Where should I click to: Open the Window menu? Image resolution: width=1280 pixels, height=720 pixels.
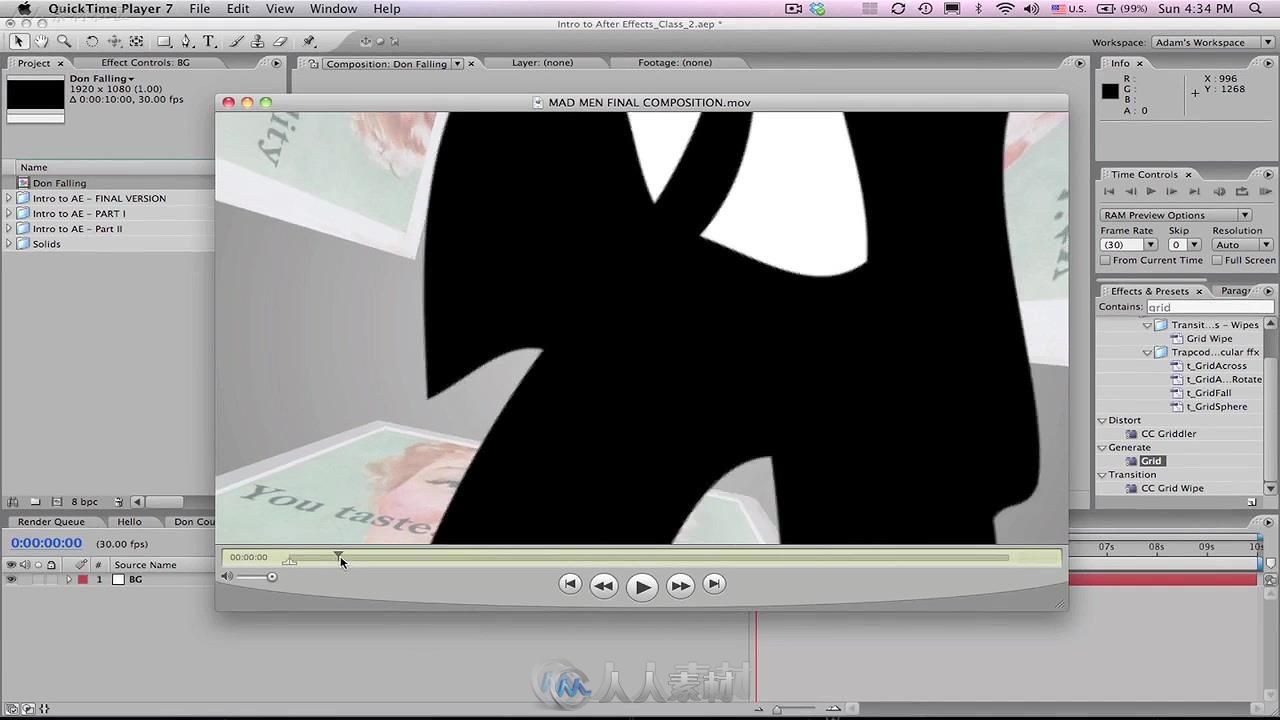333,9
